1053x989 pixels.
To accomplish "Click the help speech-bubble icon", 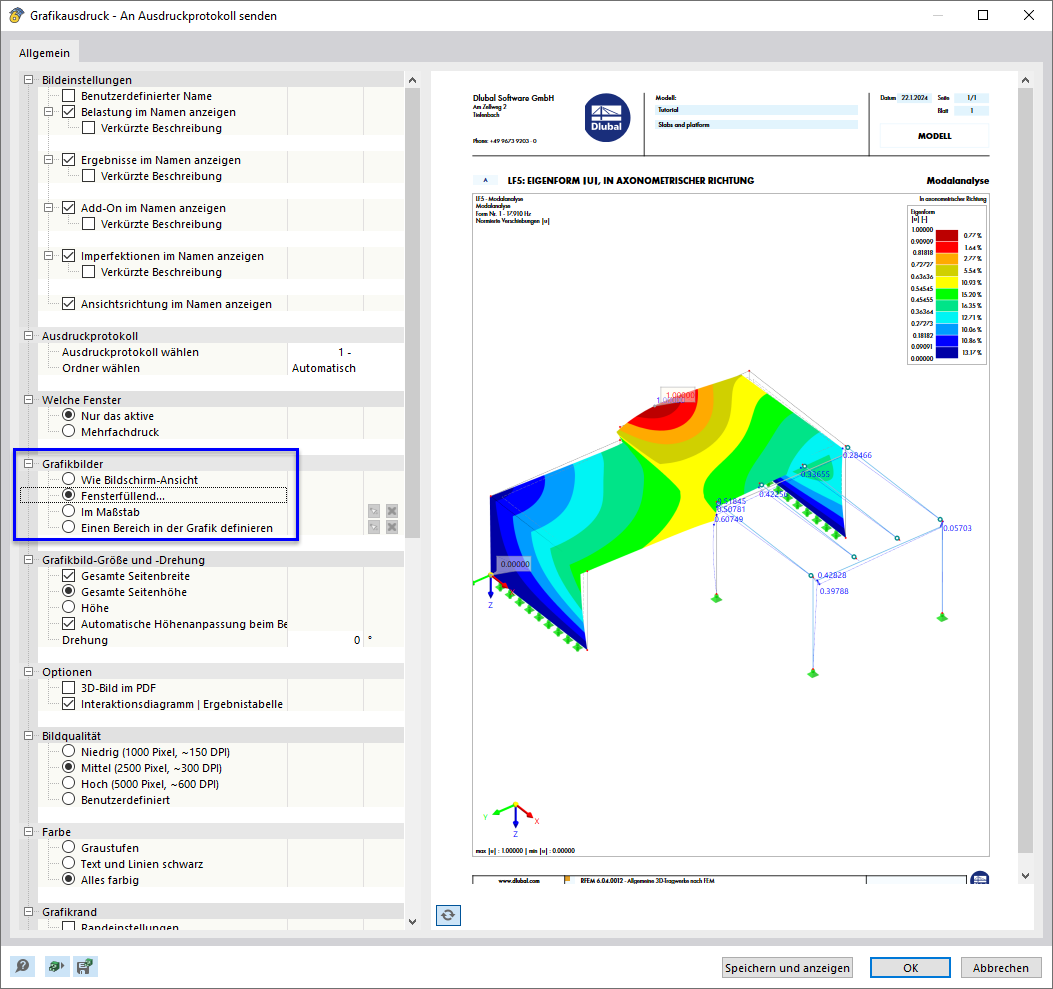I will coord(22,966).
